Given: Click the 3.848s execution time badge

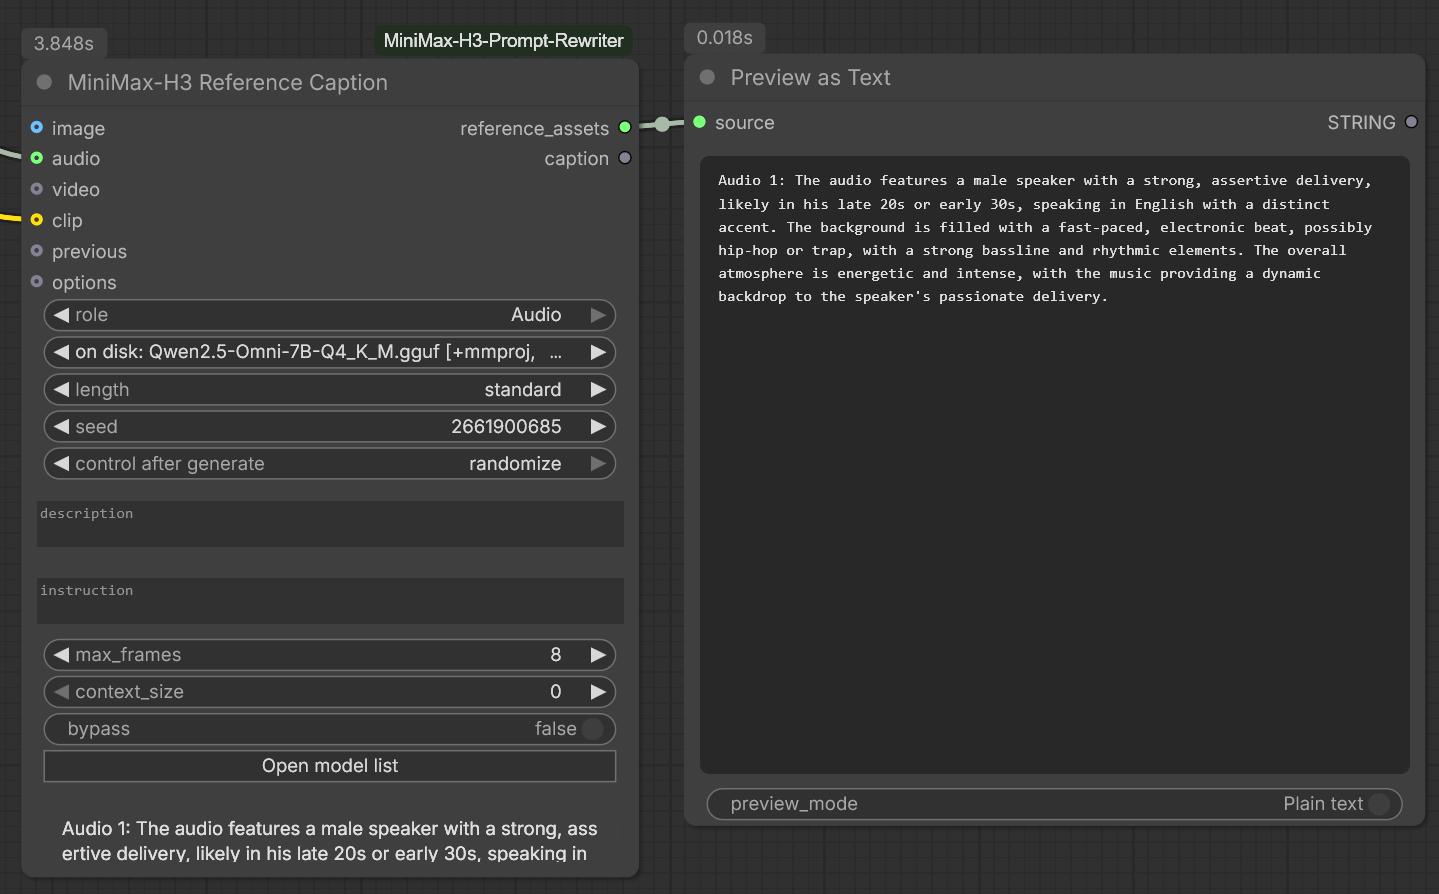Looking at the screenshot, I should tap(64, 43).
